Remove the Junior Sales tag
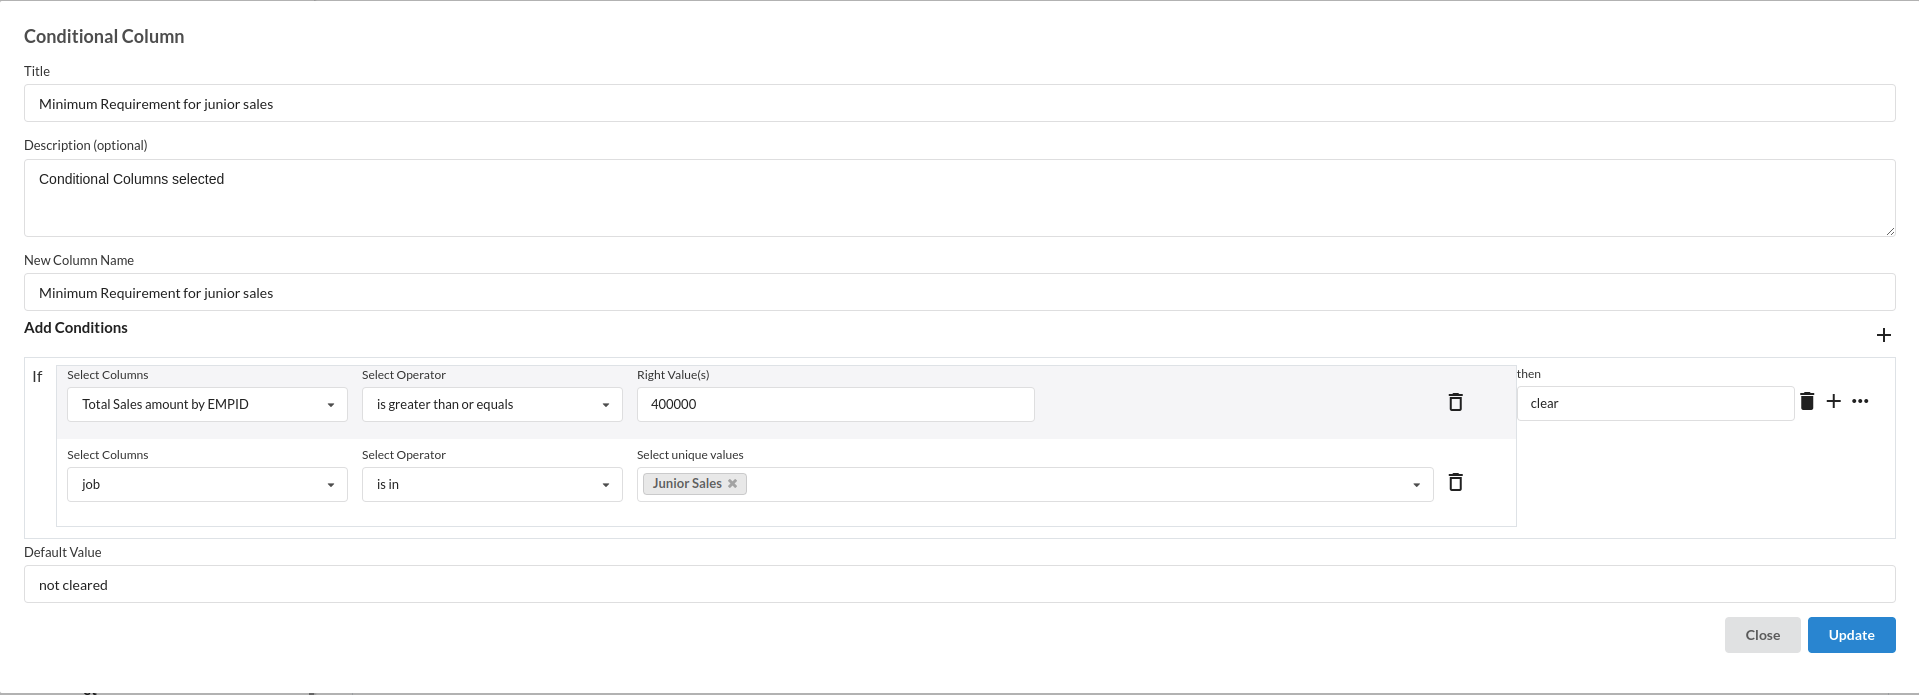Image resolution: width=1919 pixels, height=695 pixels. 732,484
